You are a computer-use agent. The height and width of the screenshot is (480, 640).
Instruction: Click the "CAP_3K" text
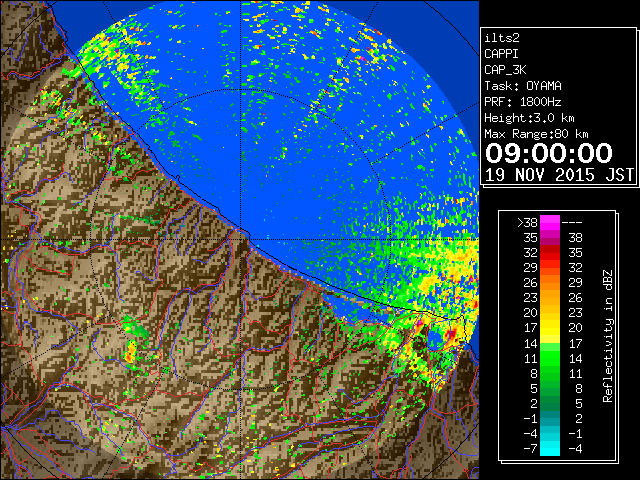(505, 70)
